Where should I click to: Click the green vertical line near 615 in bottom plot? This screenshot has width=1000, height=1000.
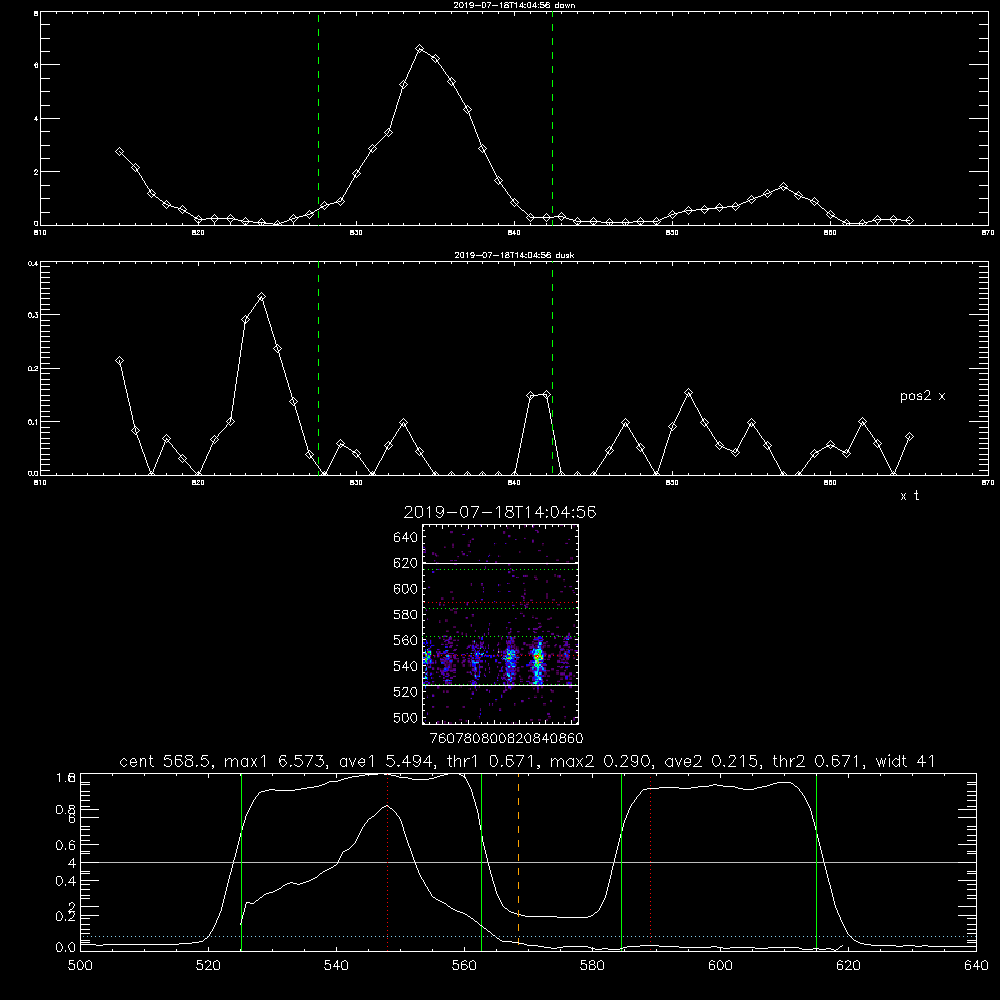[816, 862]
